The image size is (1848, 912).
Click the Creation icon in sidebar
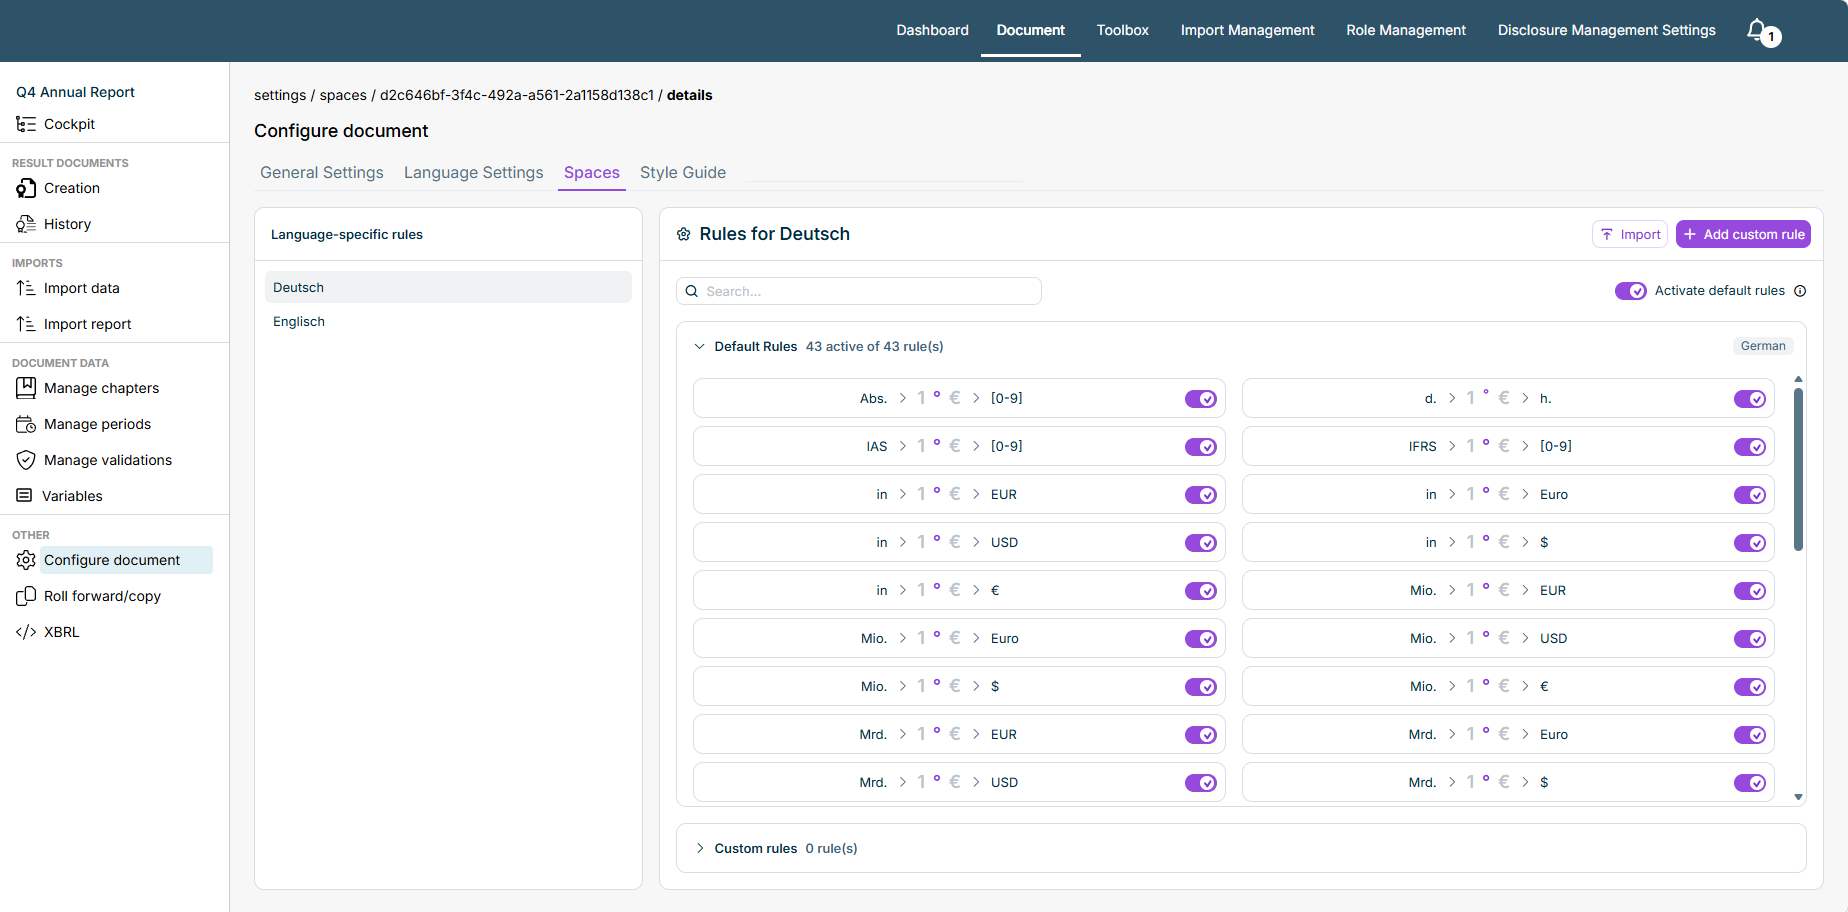point(26,188)
